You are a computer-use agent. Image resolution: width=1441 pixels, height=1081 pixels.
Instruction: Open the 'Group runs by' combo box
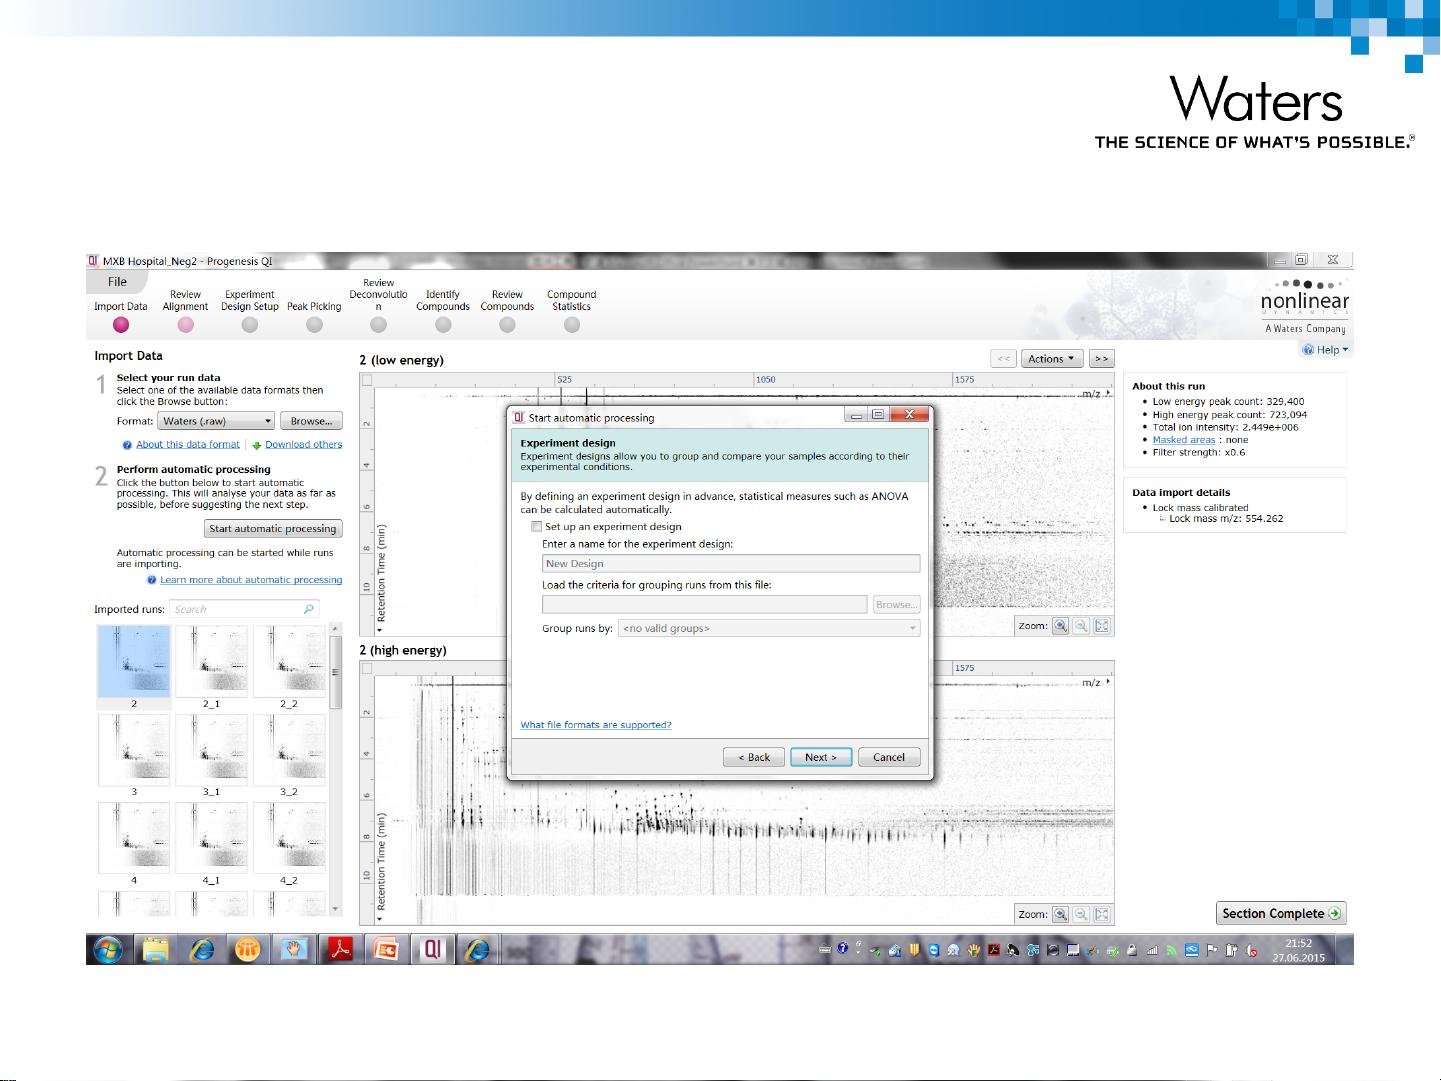pos(768,628)
